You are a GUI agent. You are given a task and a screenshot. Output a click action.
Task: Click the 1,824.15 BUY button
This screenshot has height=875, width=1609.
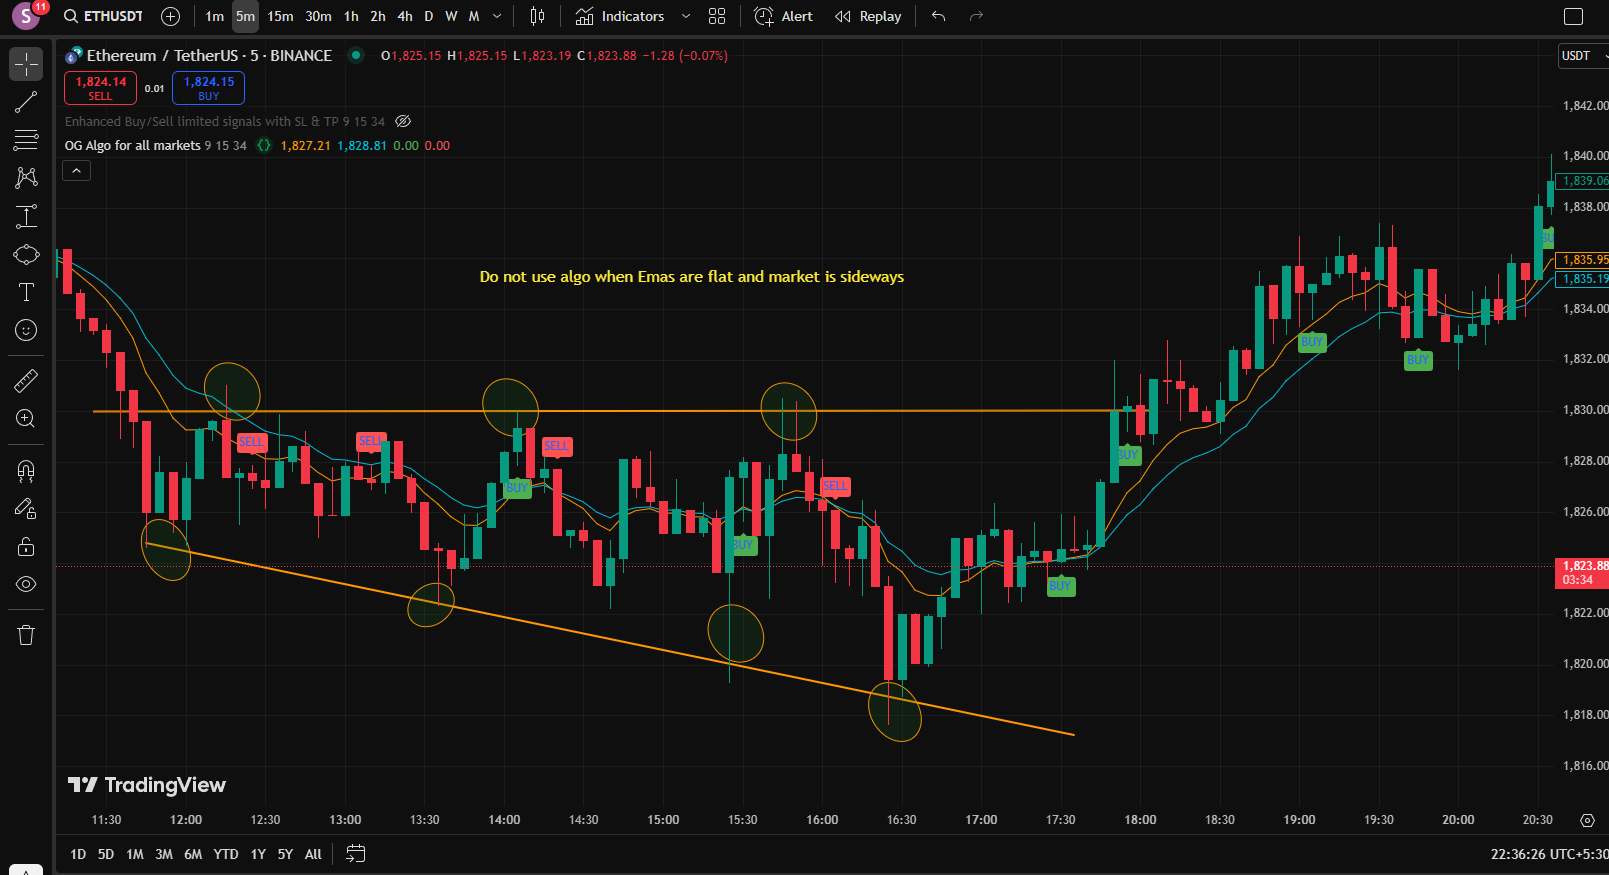coord(208,88)
